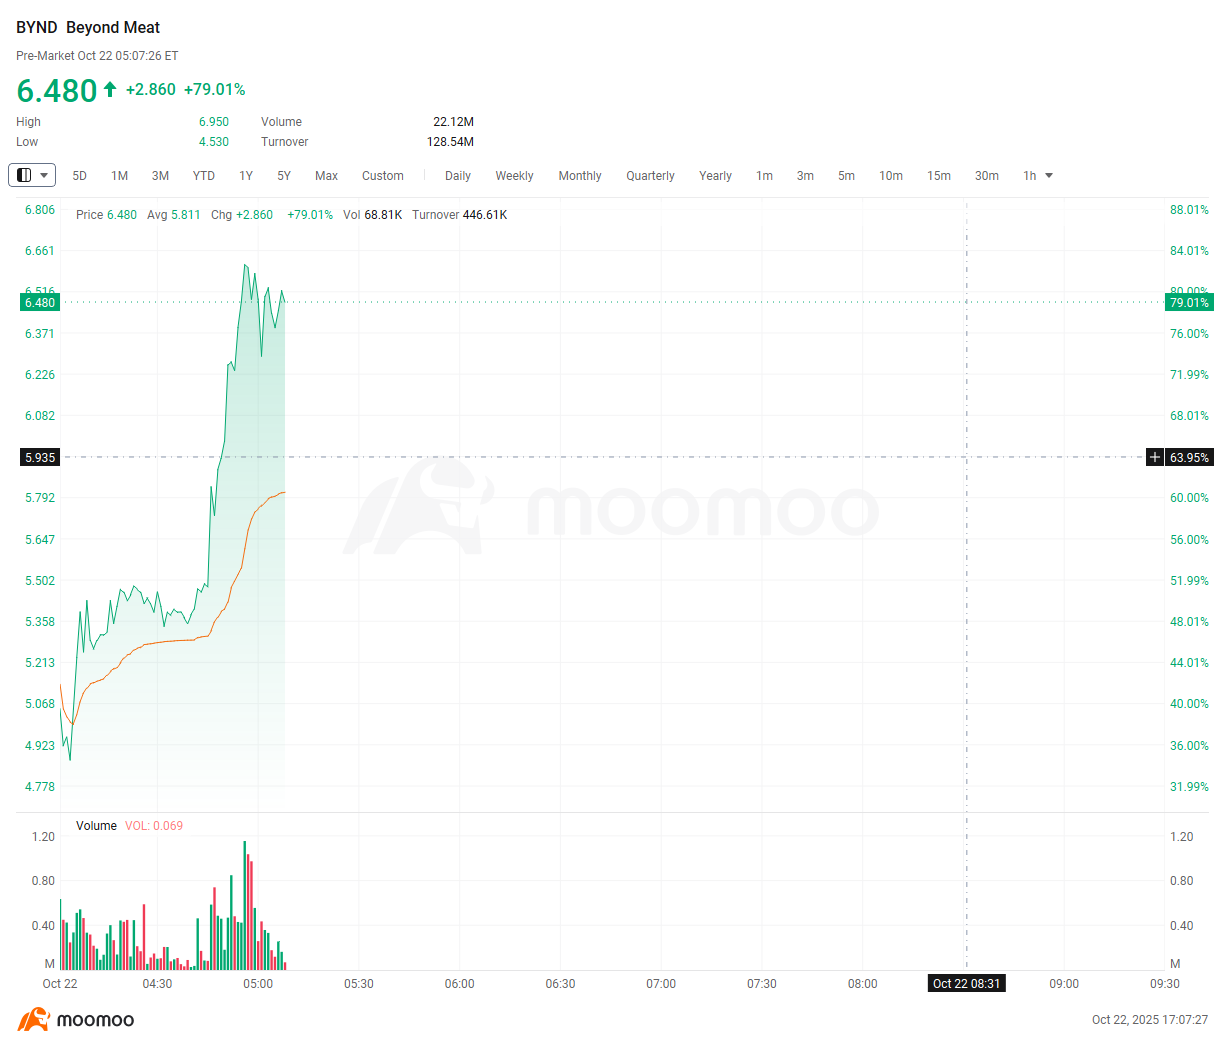Switch to the 5m interval

846,176
